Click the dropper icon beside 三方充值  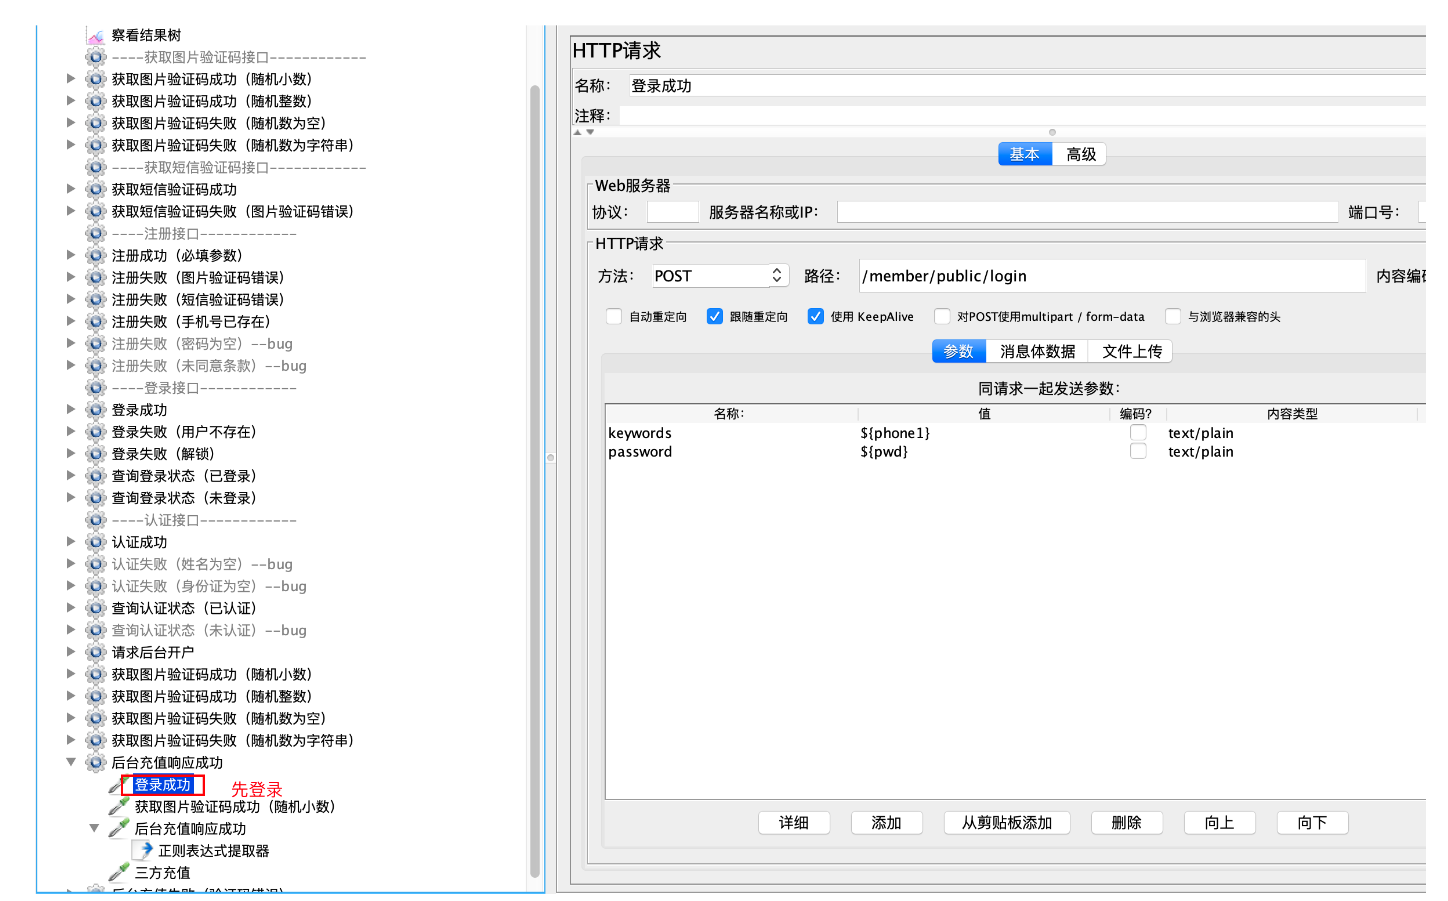pyautogui.click(x=119, y=872)
